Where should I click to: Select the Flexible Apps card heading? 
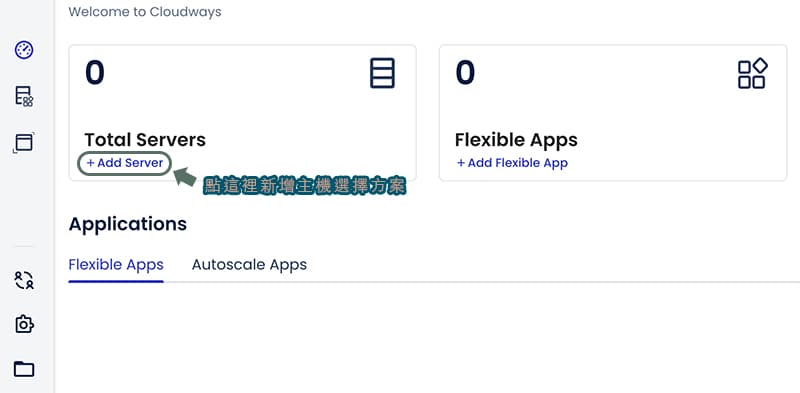point(516,140)
